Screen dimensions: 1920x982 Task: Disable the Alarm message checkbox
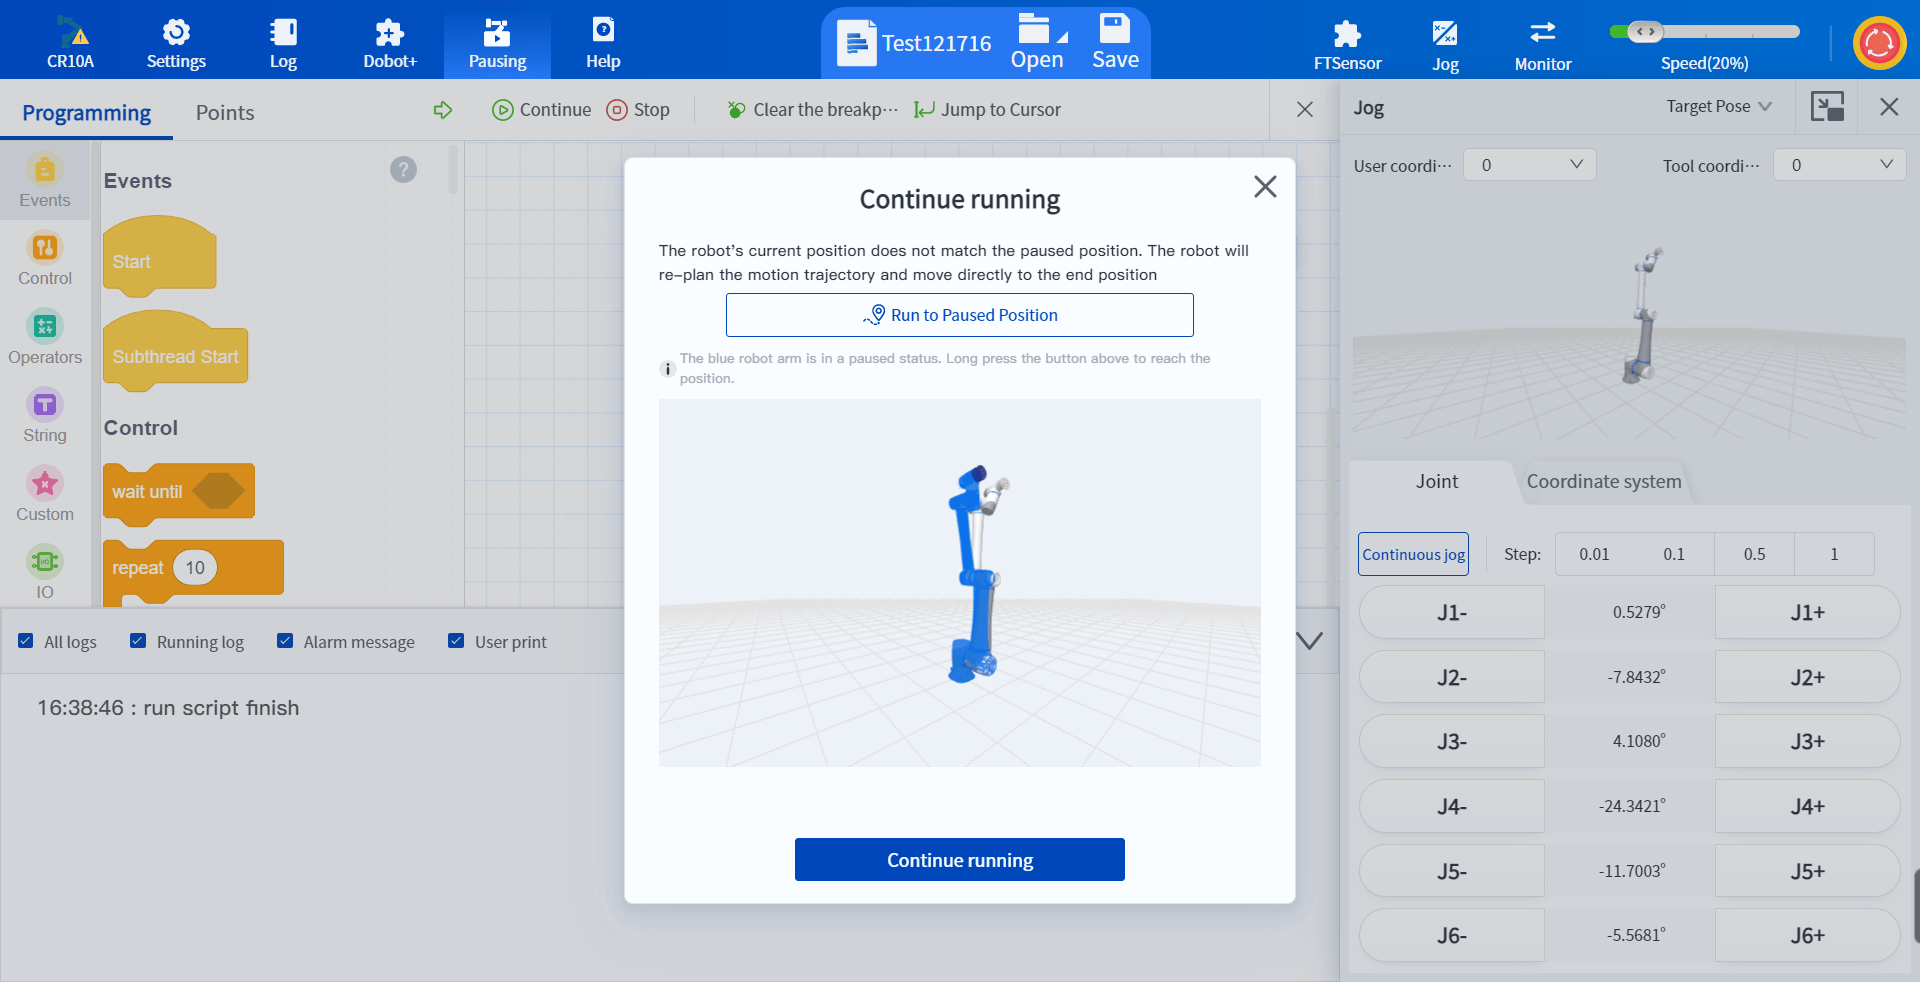tap(285, 641)
